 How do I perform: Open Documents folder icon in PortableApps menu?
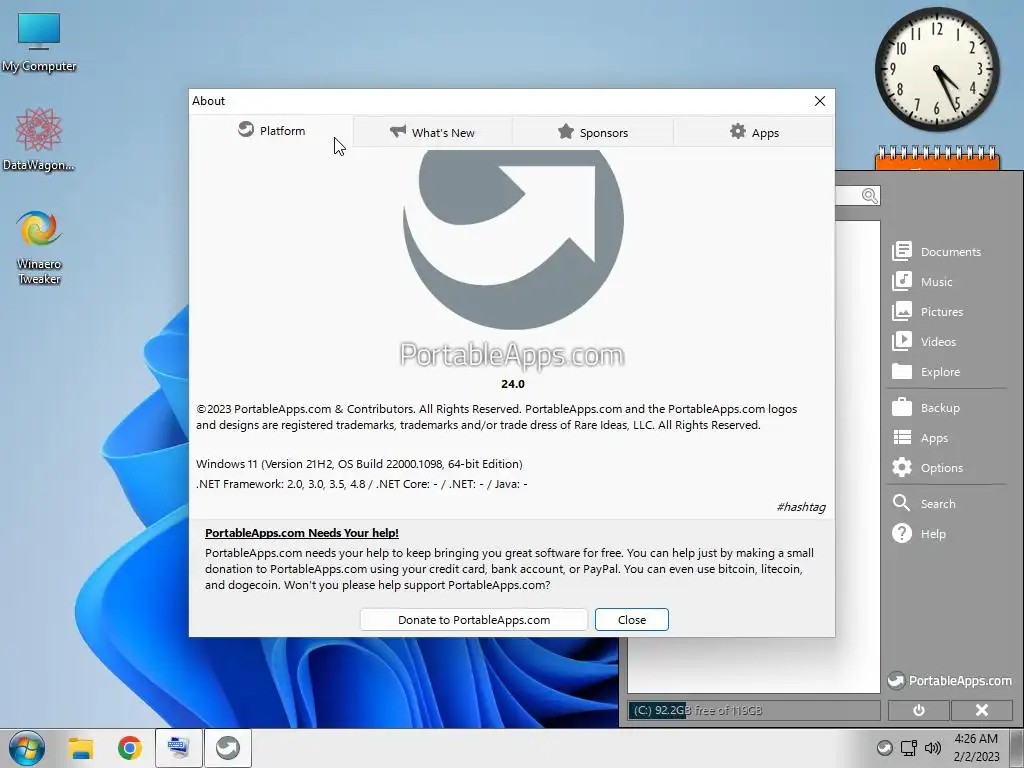click(x=902, y=251)
